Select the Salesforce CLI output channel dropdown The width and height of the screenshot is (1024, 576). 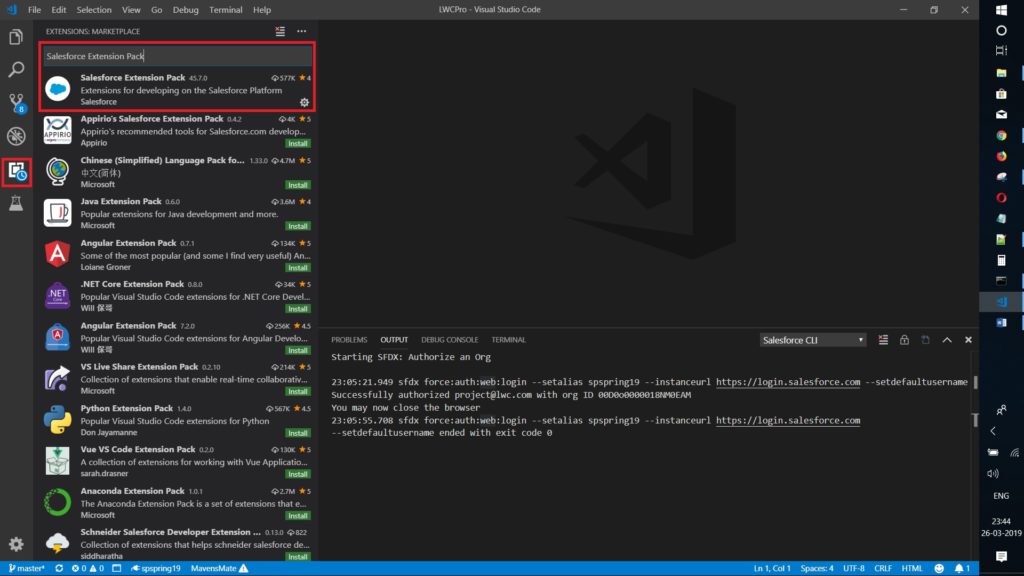[x=813, y=340]
